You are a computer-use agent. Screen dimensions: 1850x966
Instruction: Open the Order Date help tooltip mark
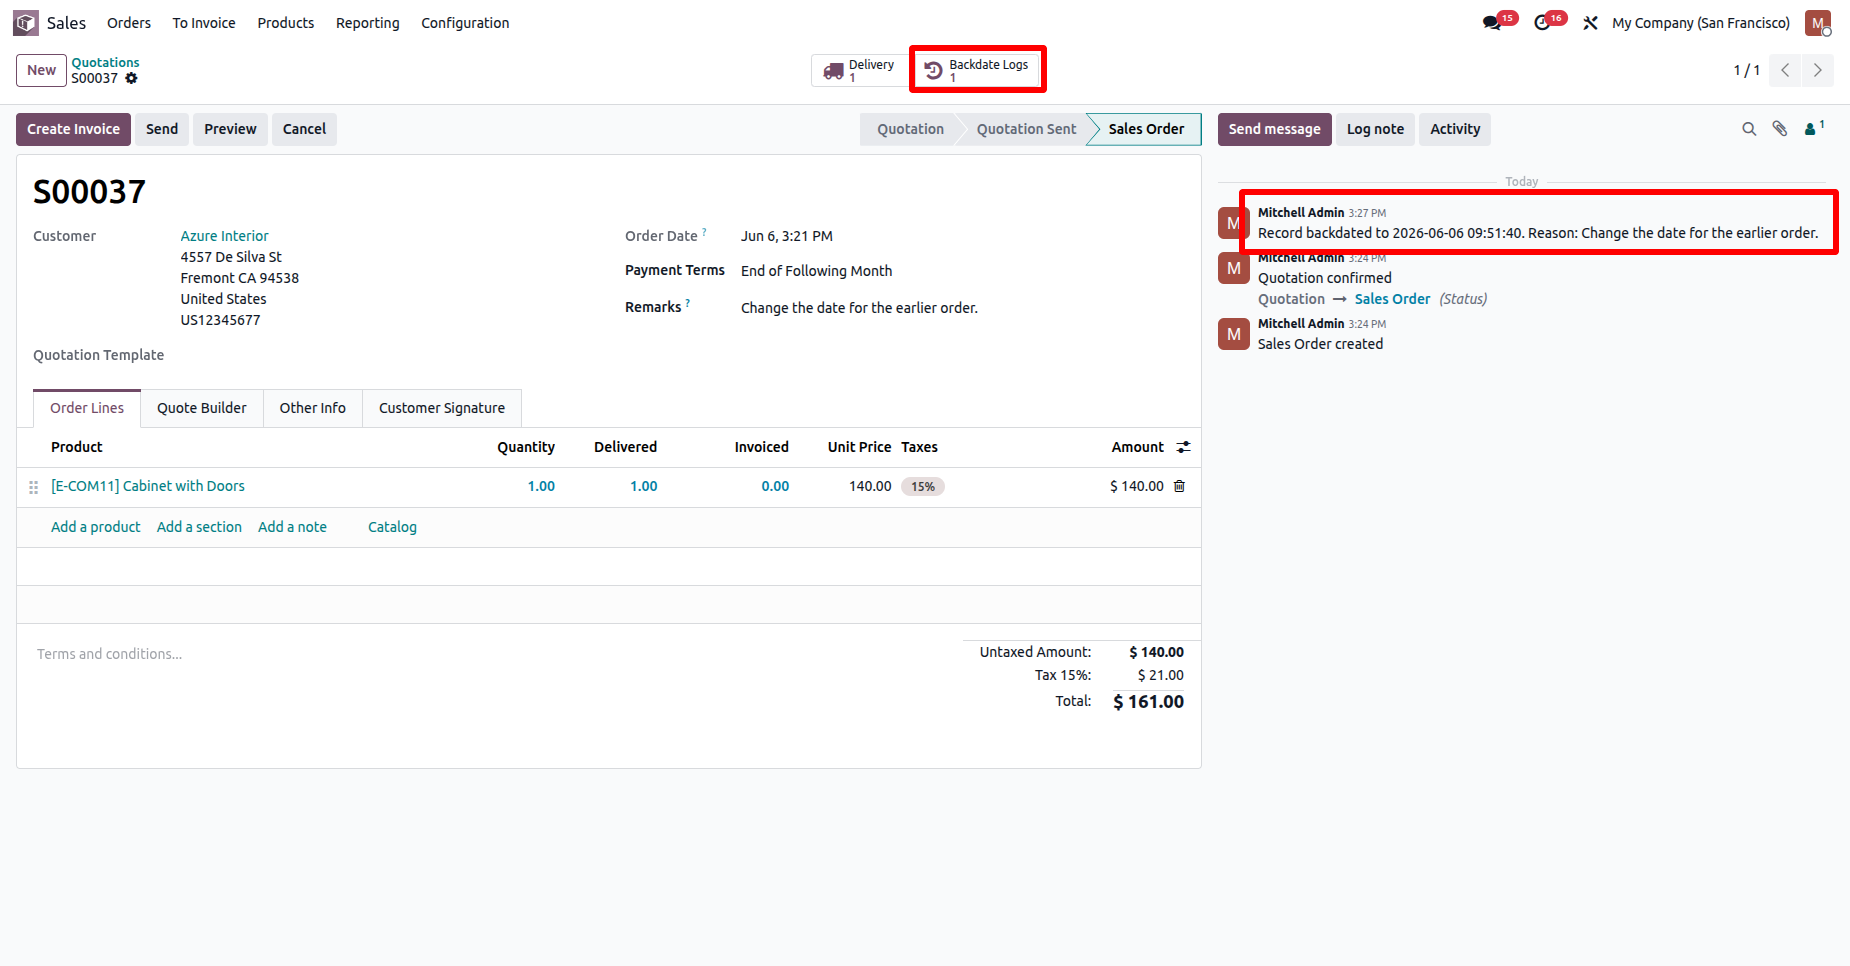704,232
